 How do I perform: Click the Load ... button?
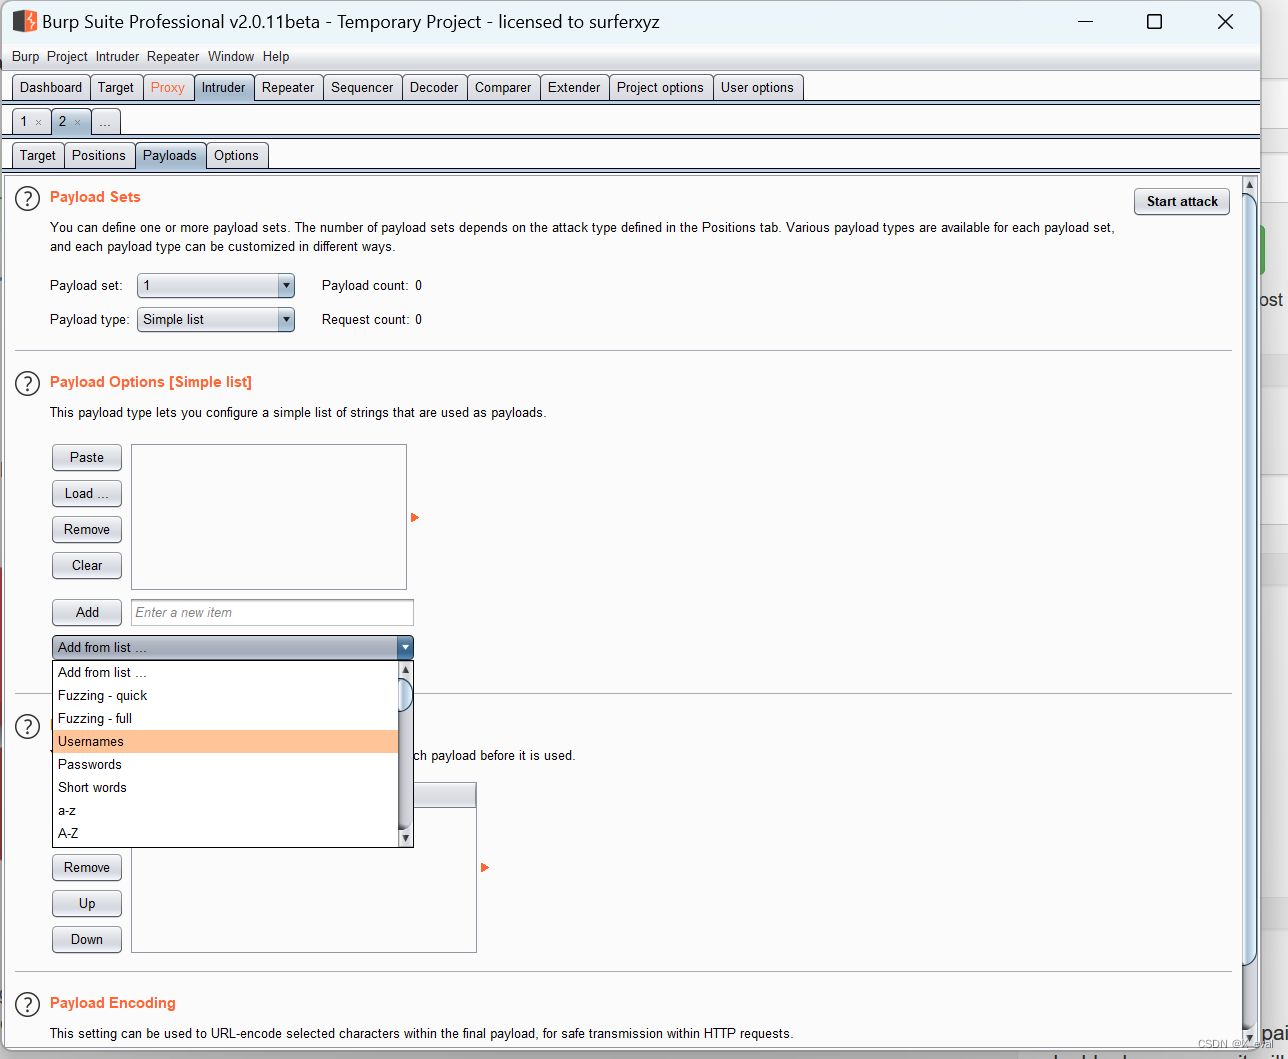[x=87, y=493]
